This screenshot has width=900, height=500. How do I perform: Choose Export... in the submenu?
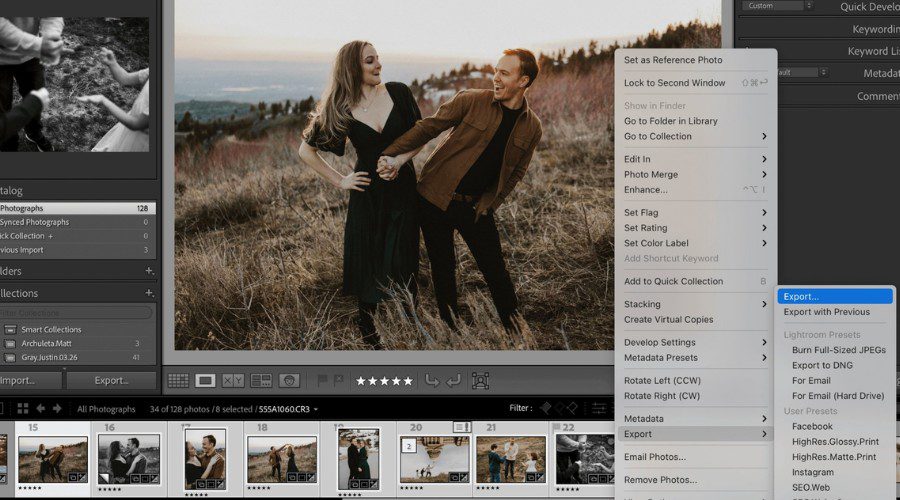[x=835, y=296]
